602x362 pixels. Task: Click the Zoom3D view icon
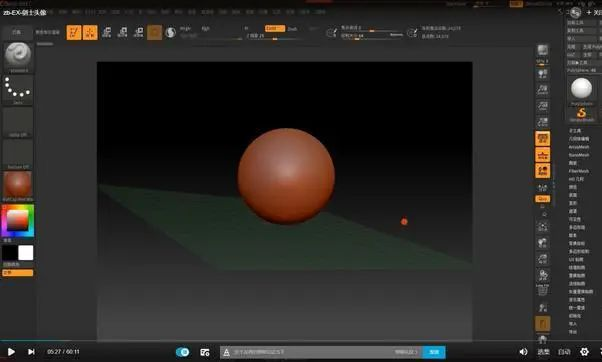click(542, 260)
